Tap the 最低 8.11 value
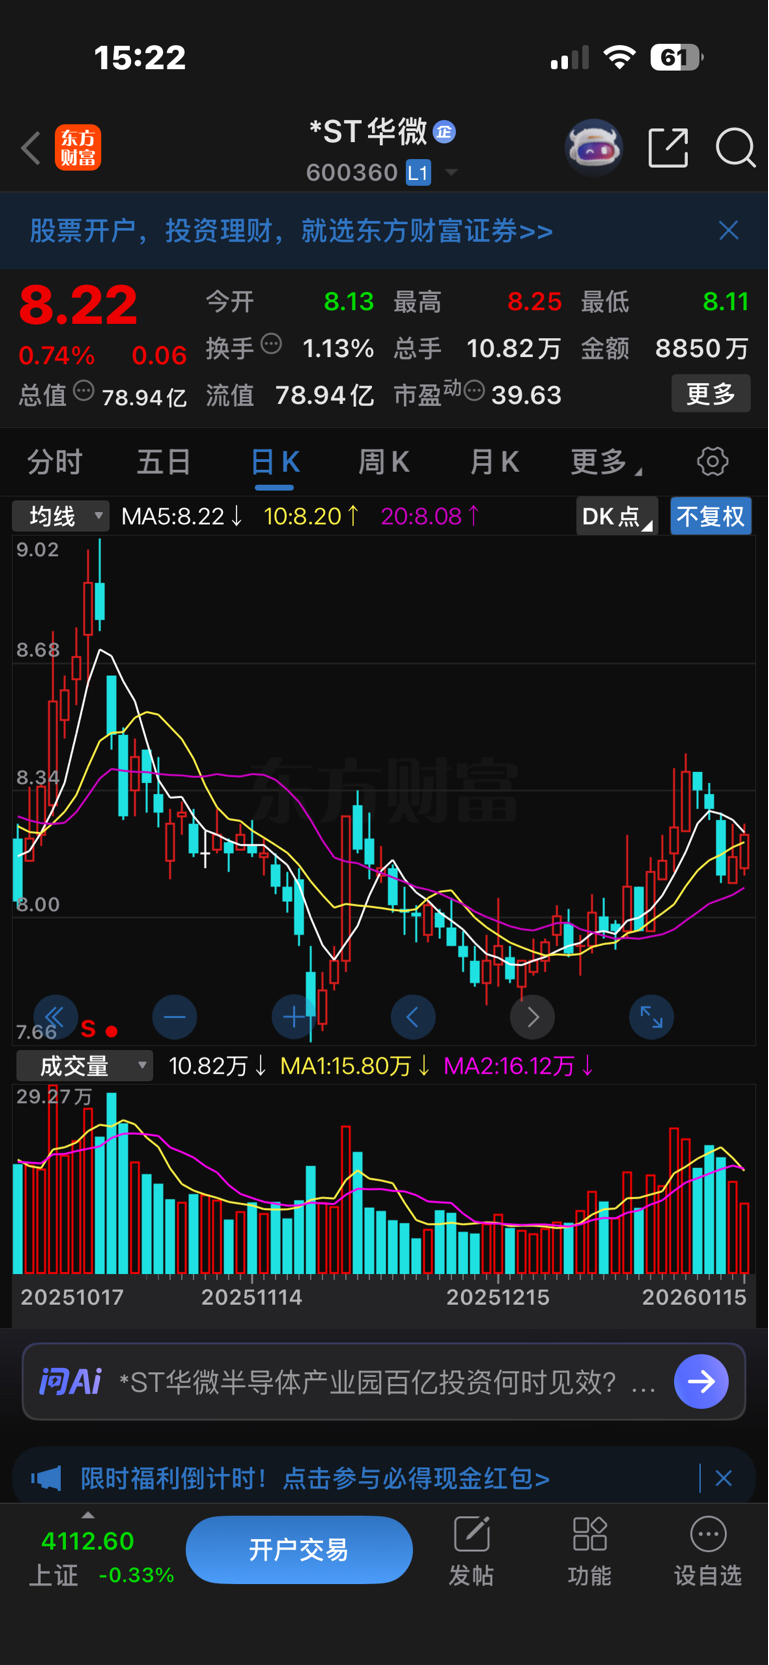Viewport: 769px width, 1665px height. coord(725,302)
